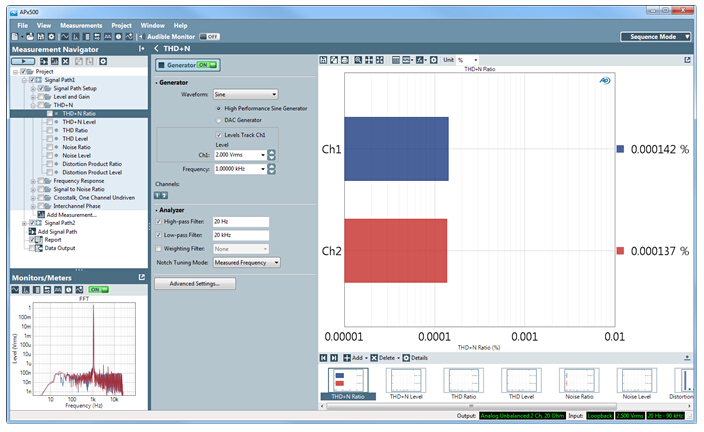Go to first result using skip-back icon

(x=323, y=358)
